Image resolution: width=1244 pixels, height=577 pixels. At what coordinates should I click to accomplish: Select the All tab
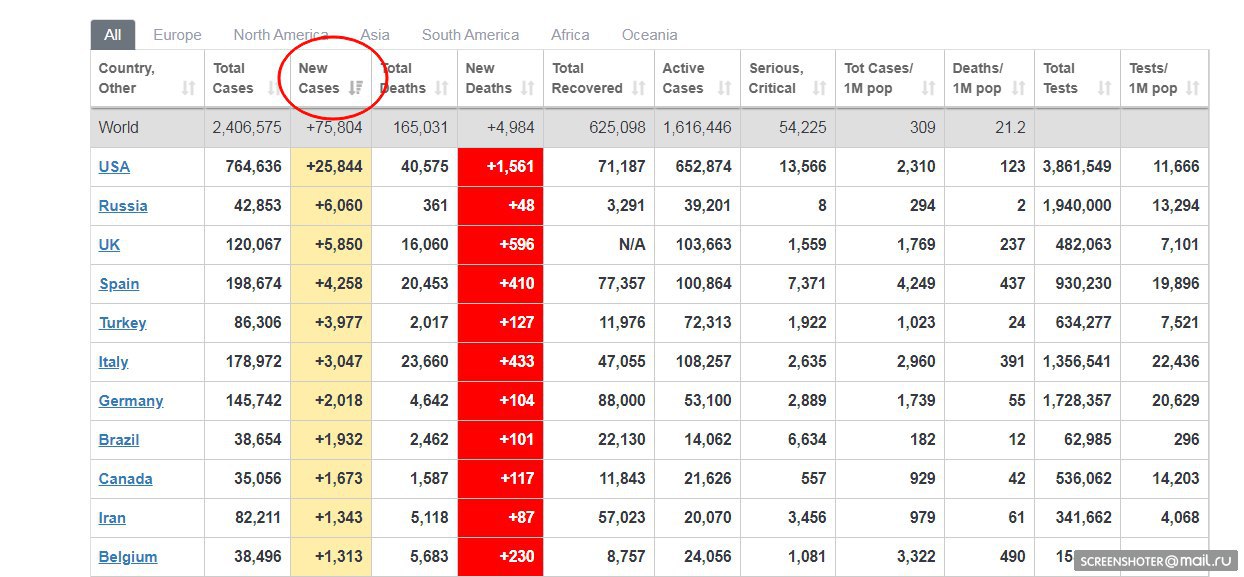click(x=113, y=35)
